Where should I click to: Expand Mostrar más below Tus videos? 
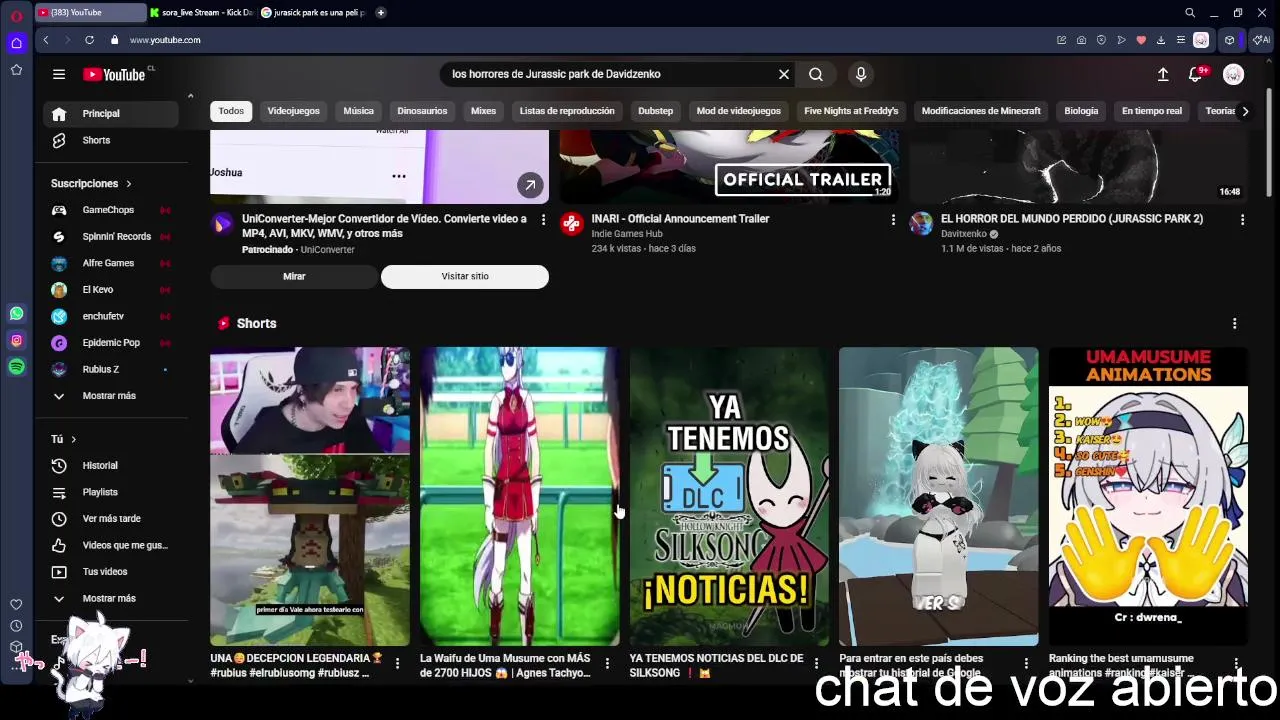pyautogui.click(x=110, y=598)
